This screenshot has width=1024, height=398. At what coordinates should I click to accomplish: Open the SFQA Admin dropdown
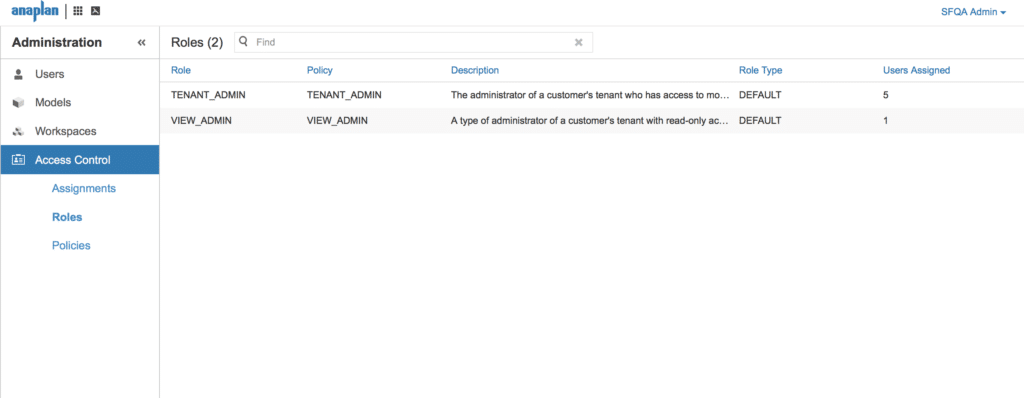coord(973,12)
